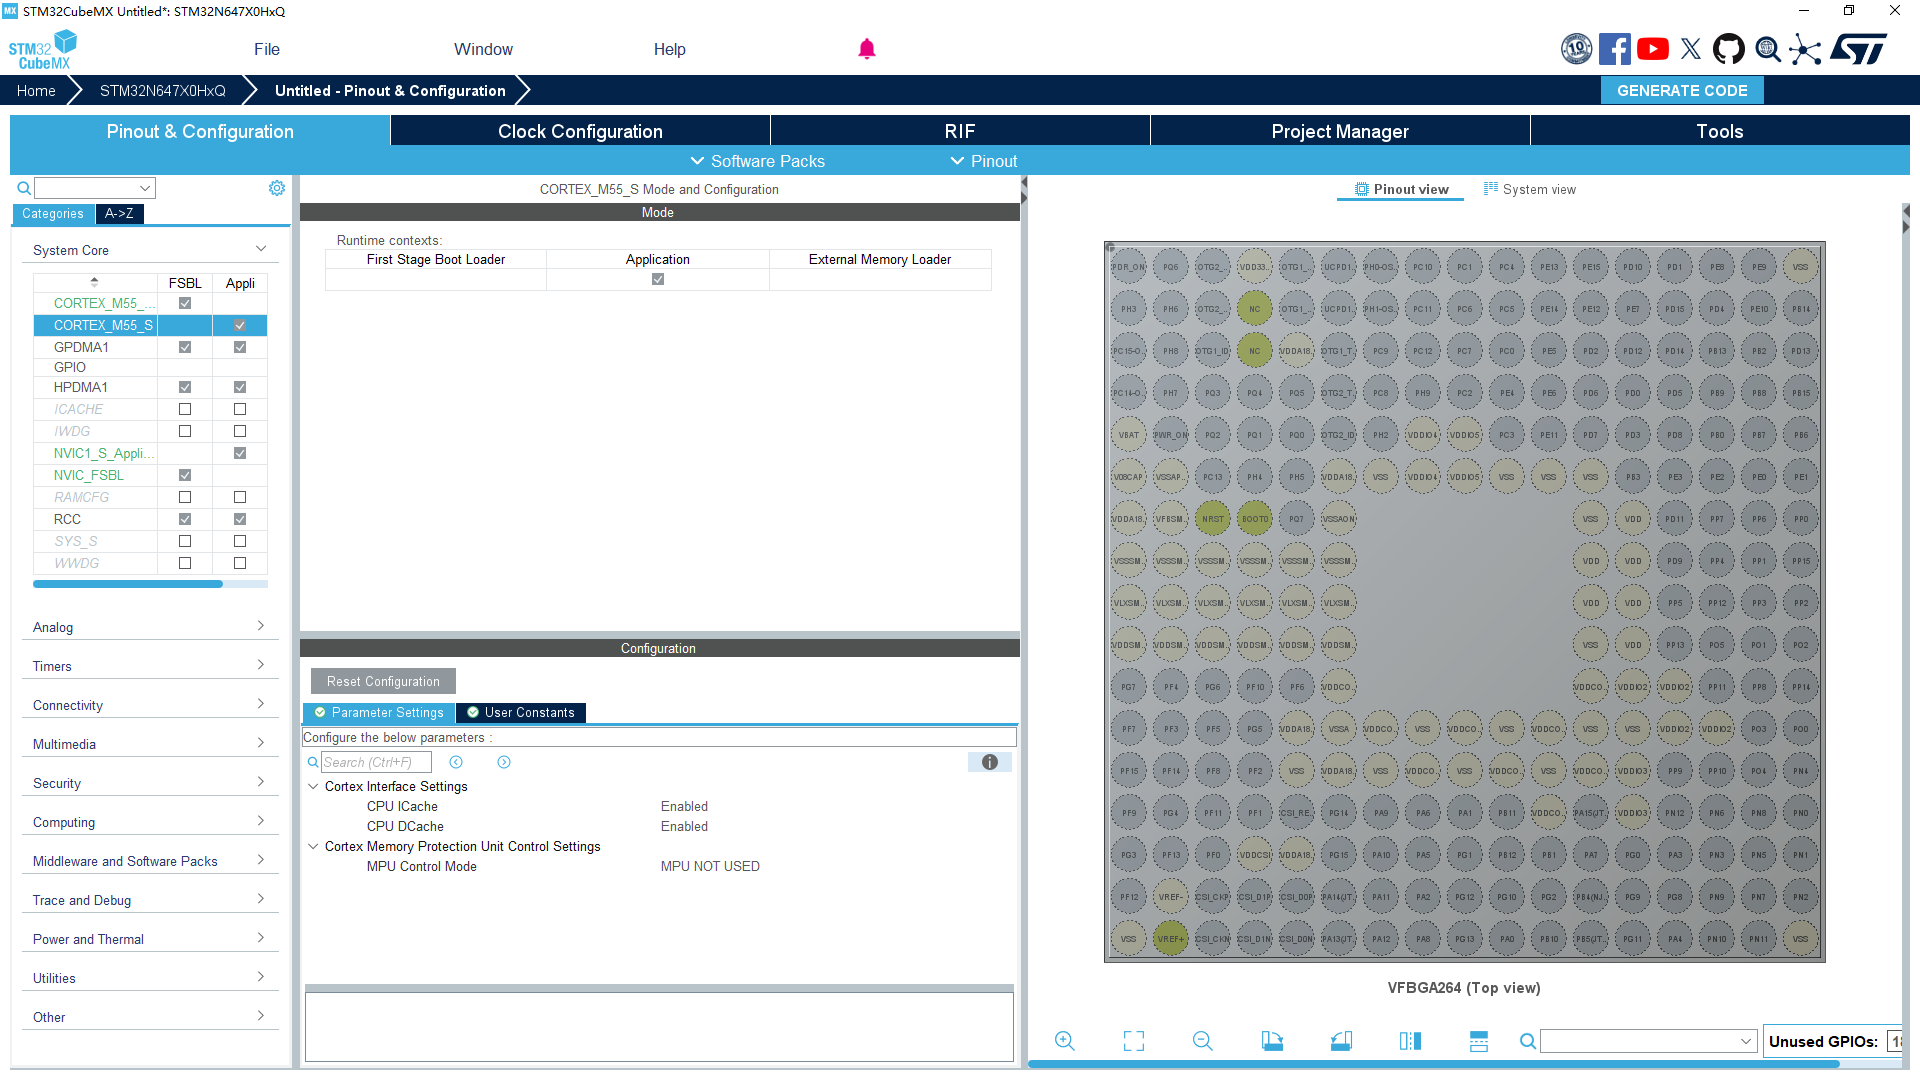
Task: Open the Wiki search icon
Action: (x=1767, y=49)
